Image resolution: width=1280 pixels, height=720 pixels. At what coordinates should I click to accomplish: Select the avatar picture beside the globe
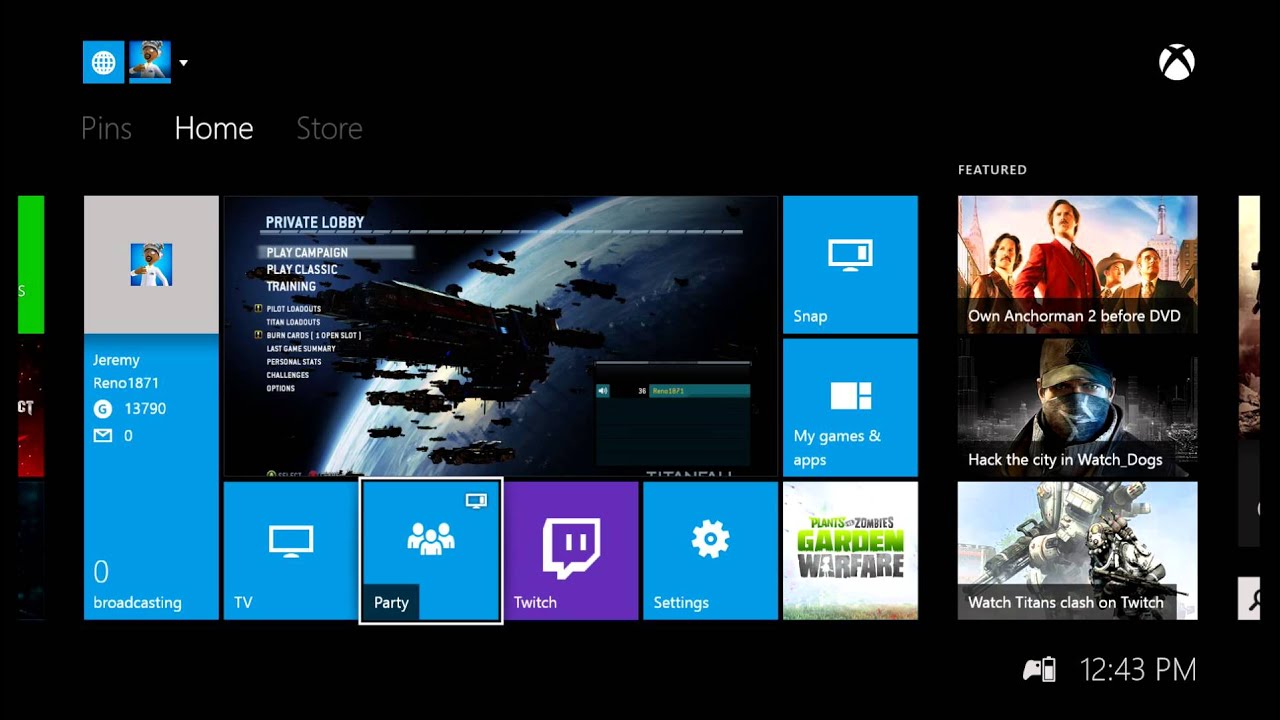(x=150, y=62)
